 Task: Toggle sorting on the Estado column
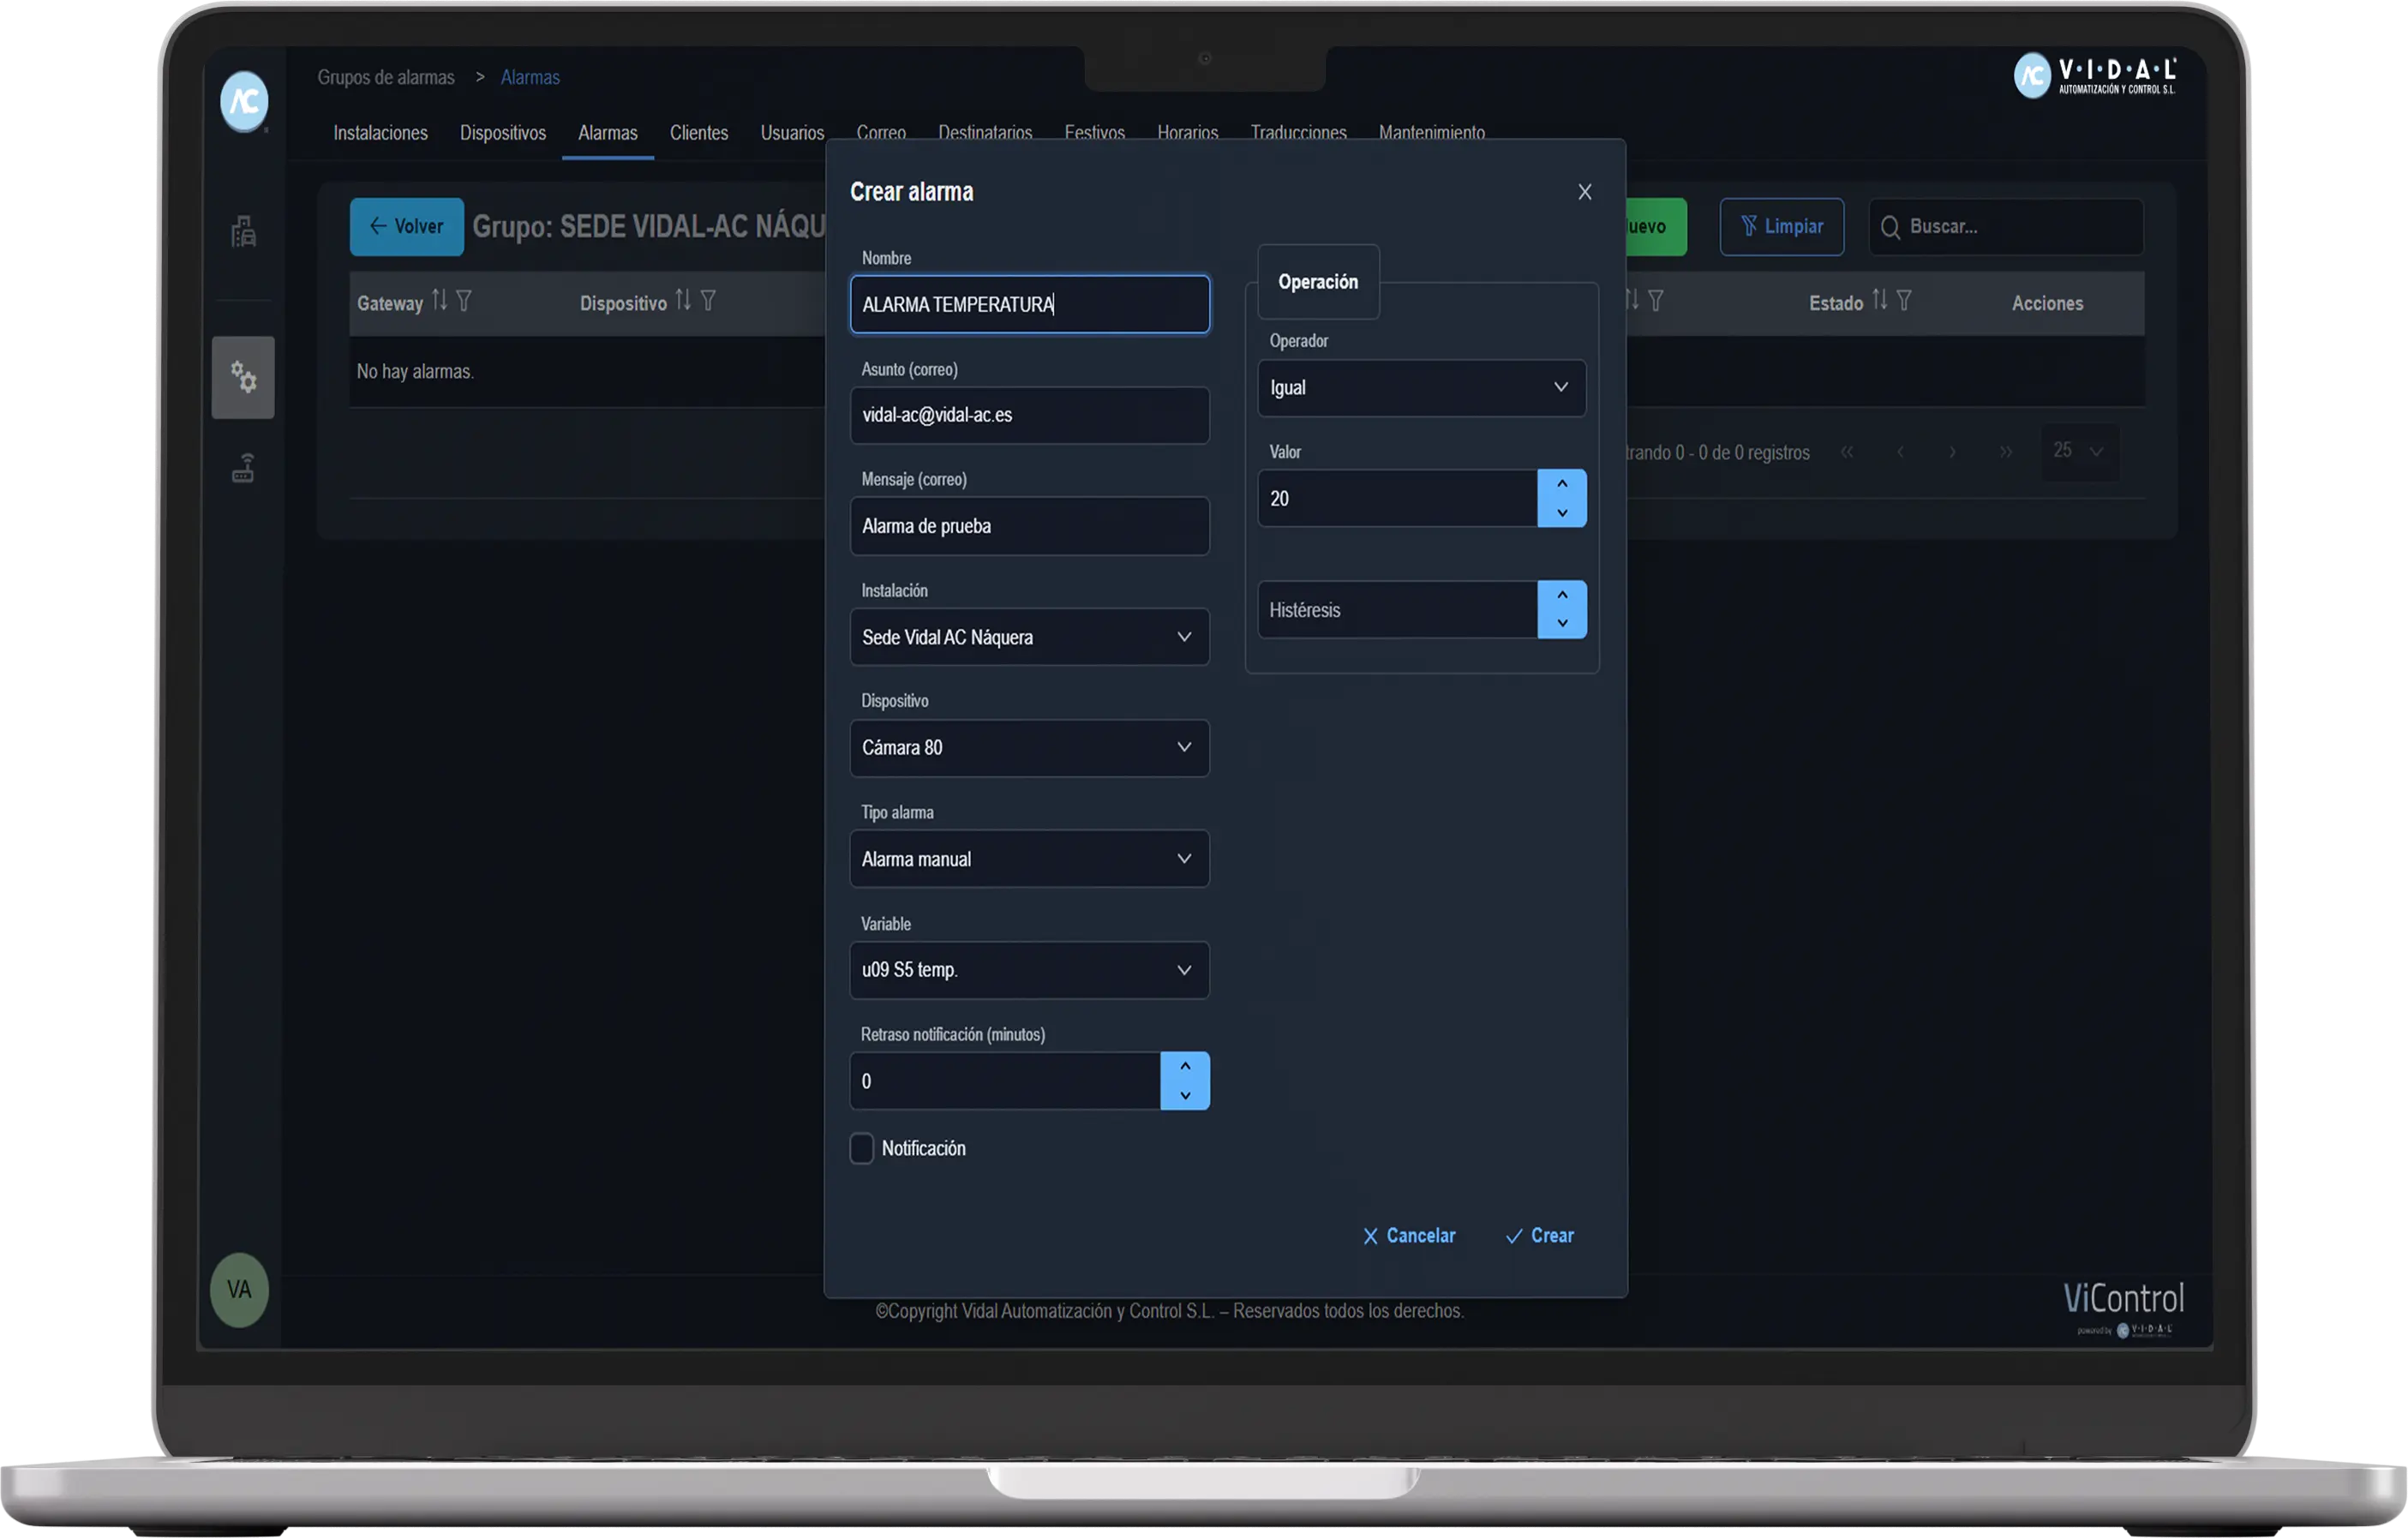[x=1881, y=299]
